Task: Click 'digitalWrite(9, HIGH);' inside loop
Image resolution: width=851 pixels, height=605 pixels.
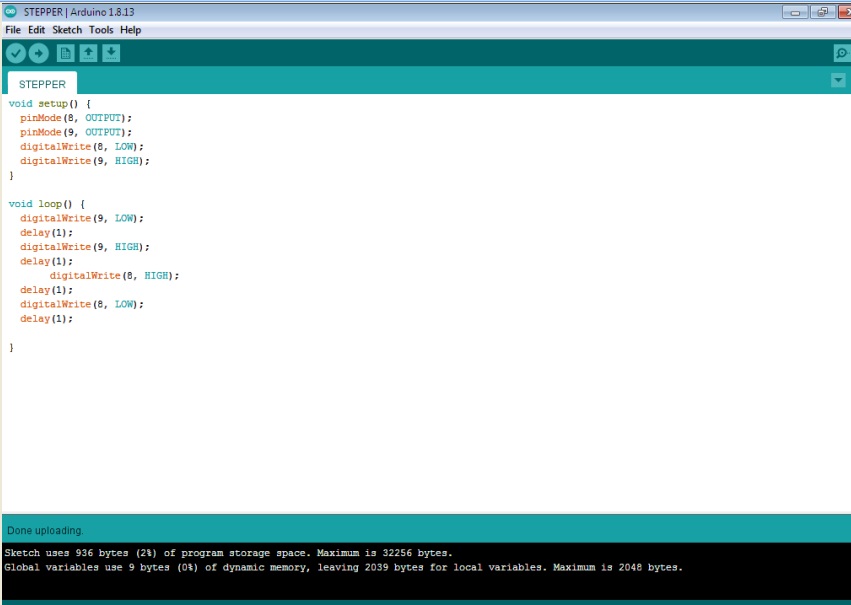Action: (85, 247)
